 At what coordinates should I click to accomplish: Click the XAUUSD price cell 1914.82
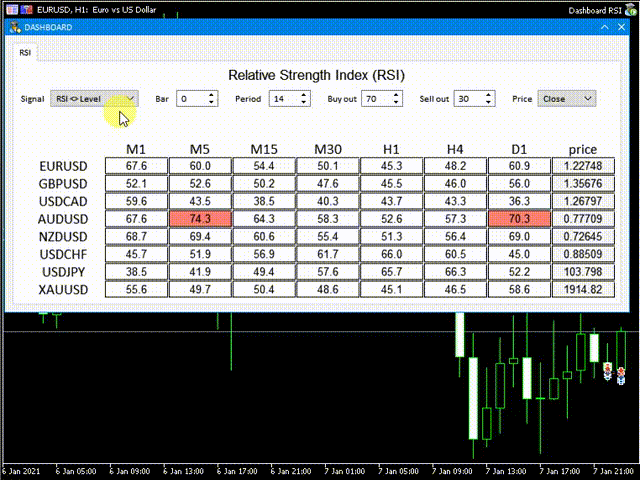coord(582,290)
